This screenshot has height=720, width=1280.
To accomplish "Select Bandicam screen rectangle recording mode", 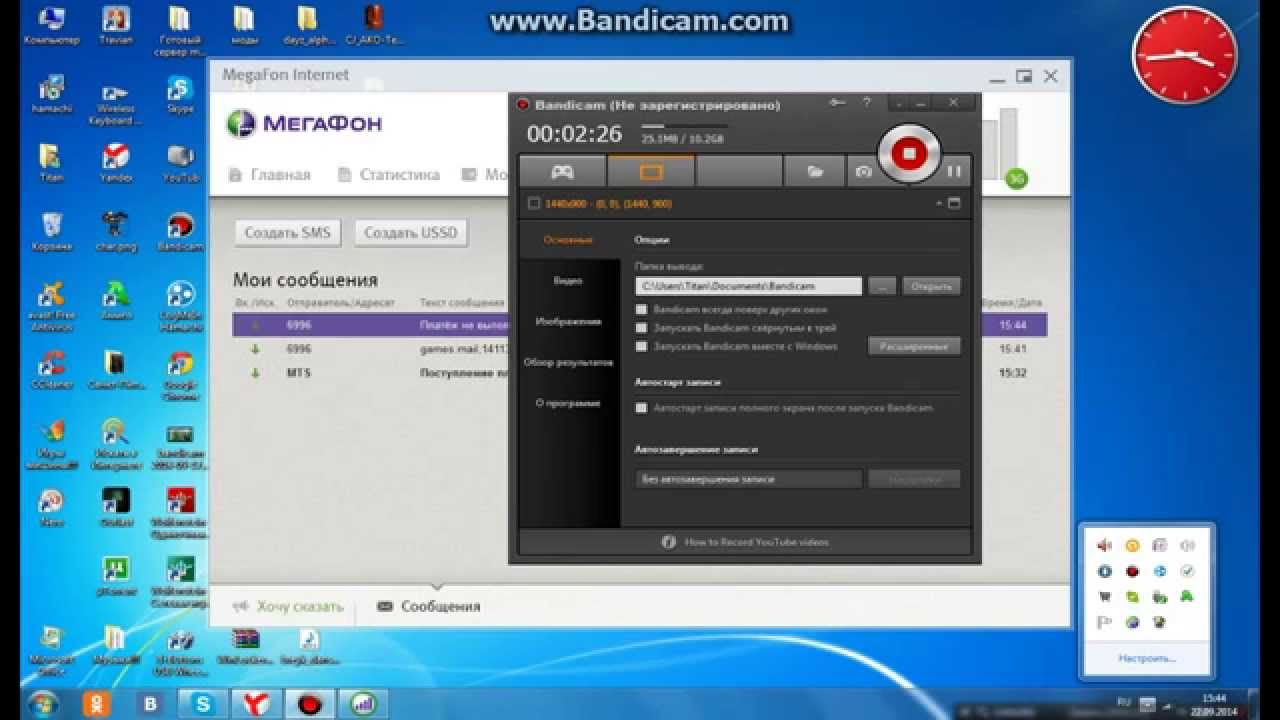I will tap(651, 171).
